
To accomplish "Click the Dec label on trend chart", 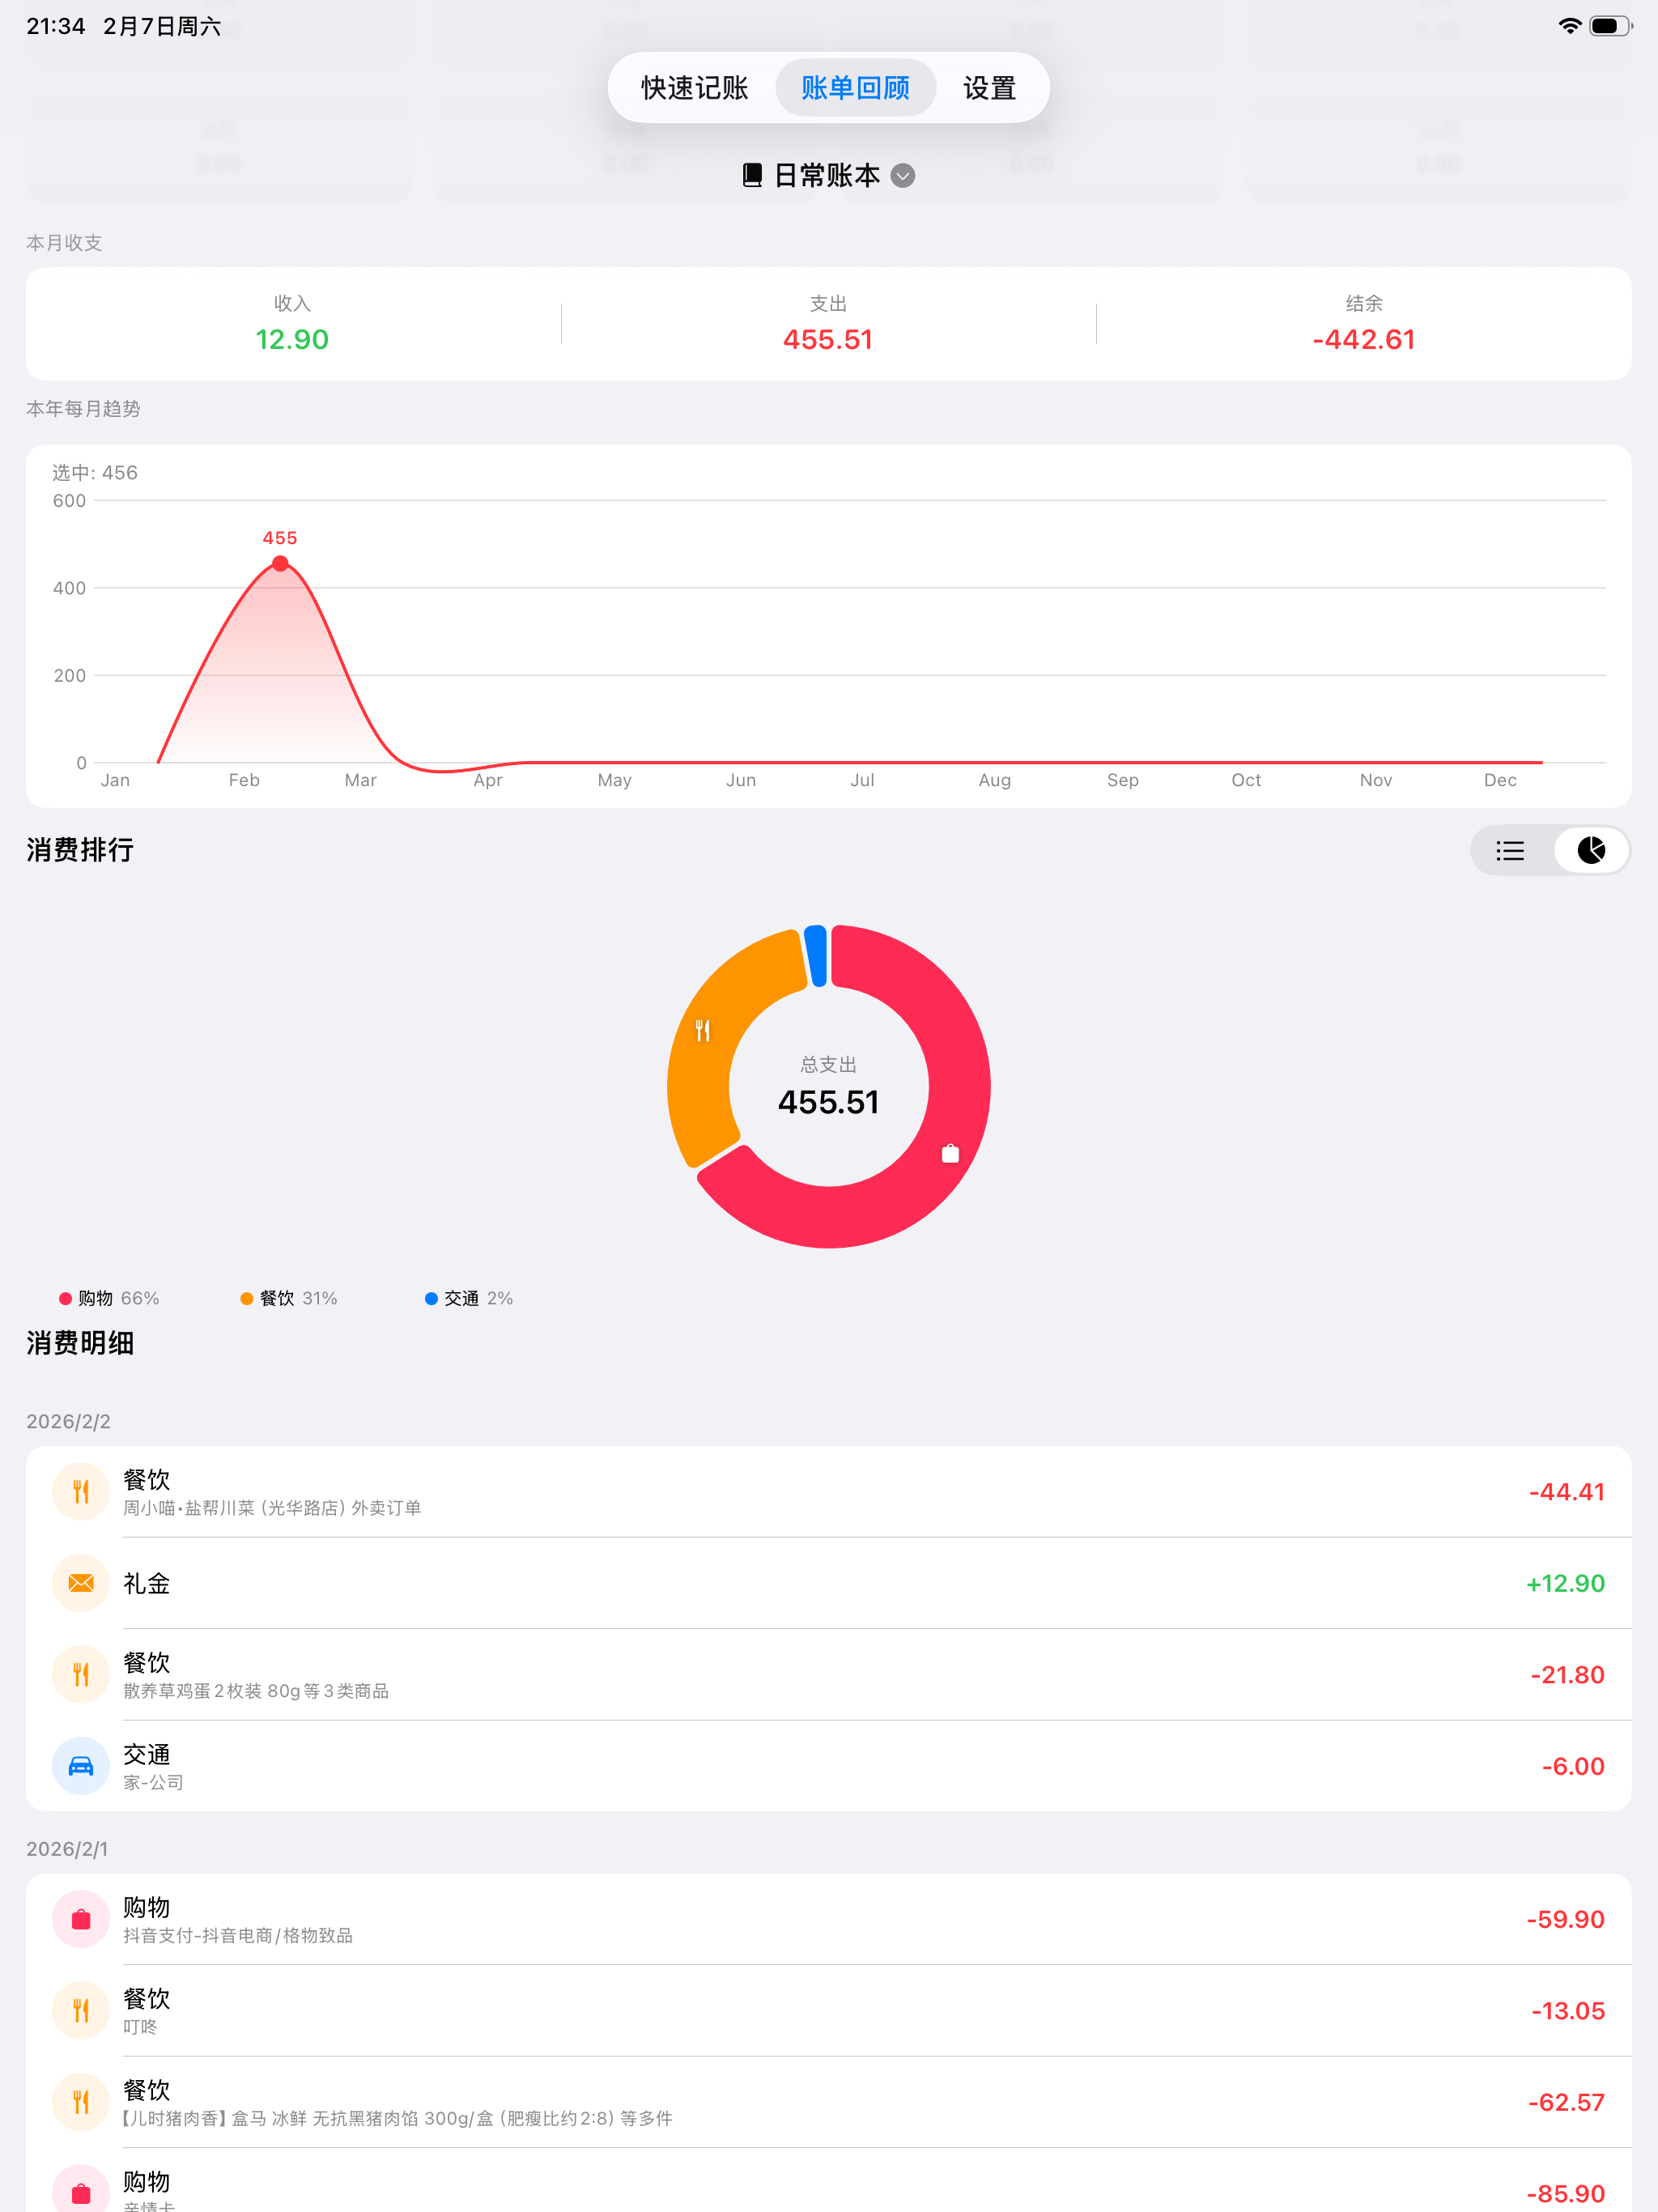I will tap(1500, 780).
